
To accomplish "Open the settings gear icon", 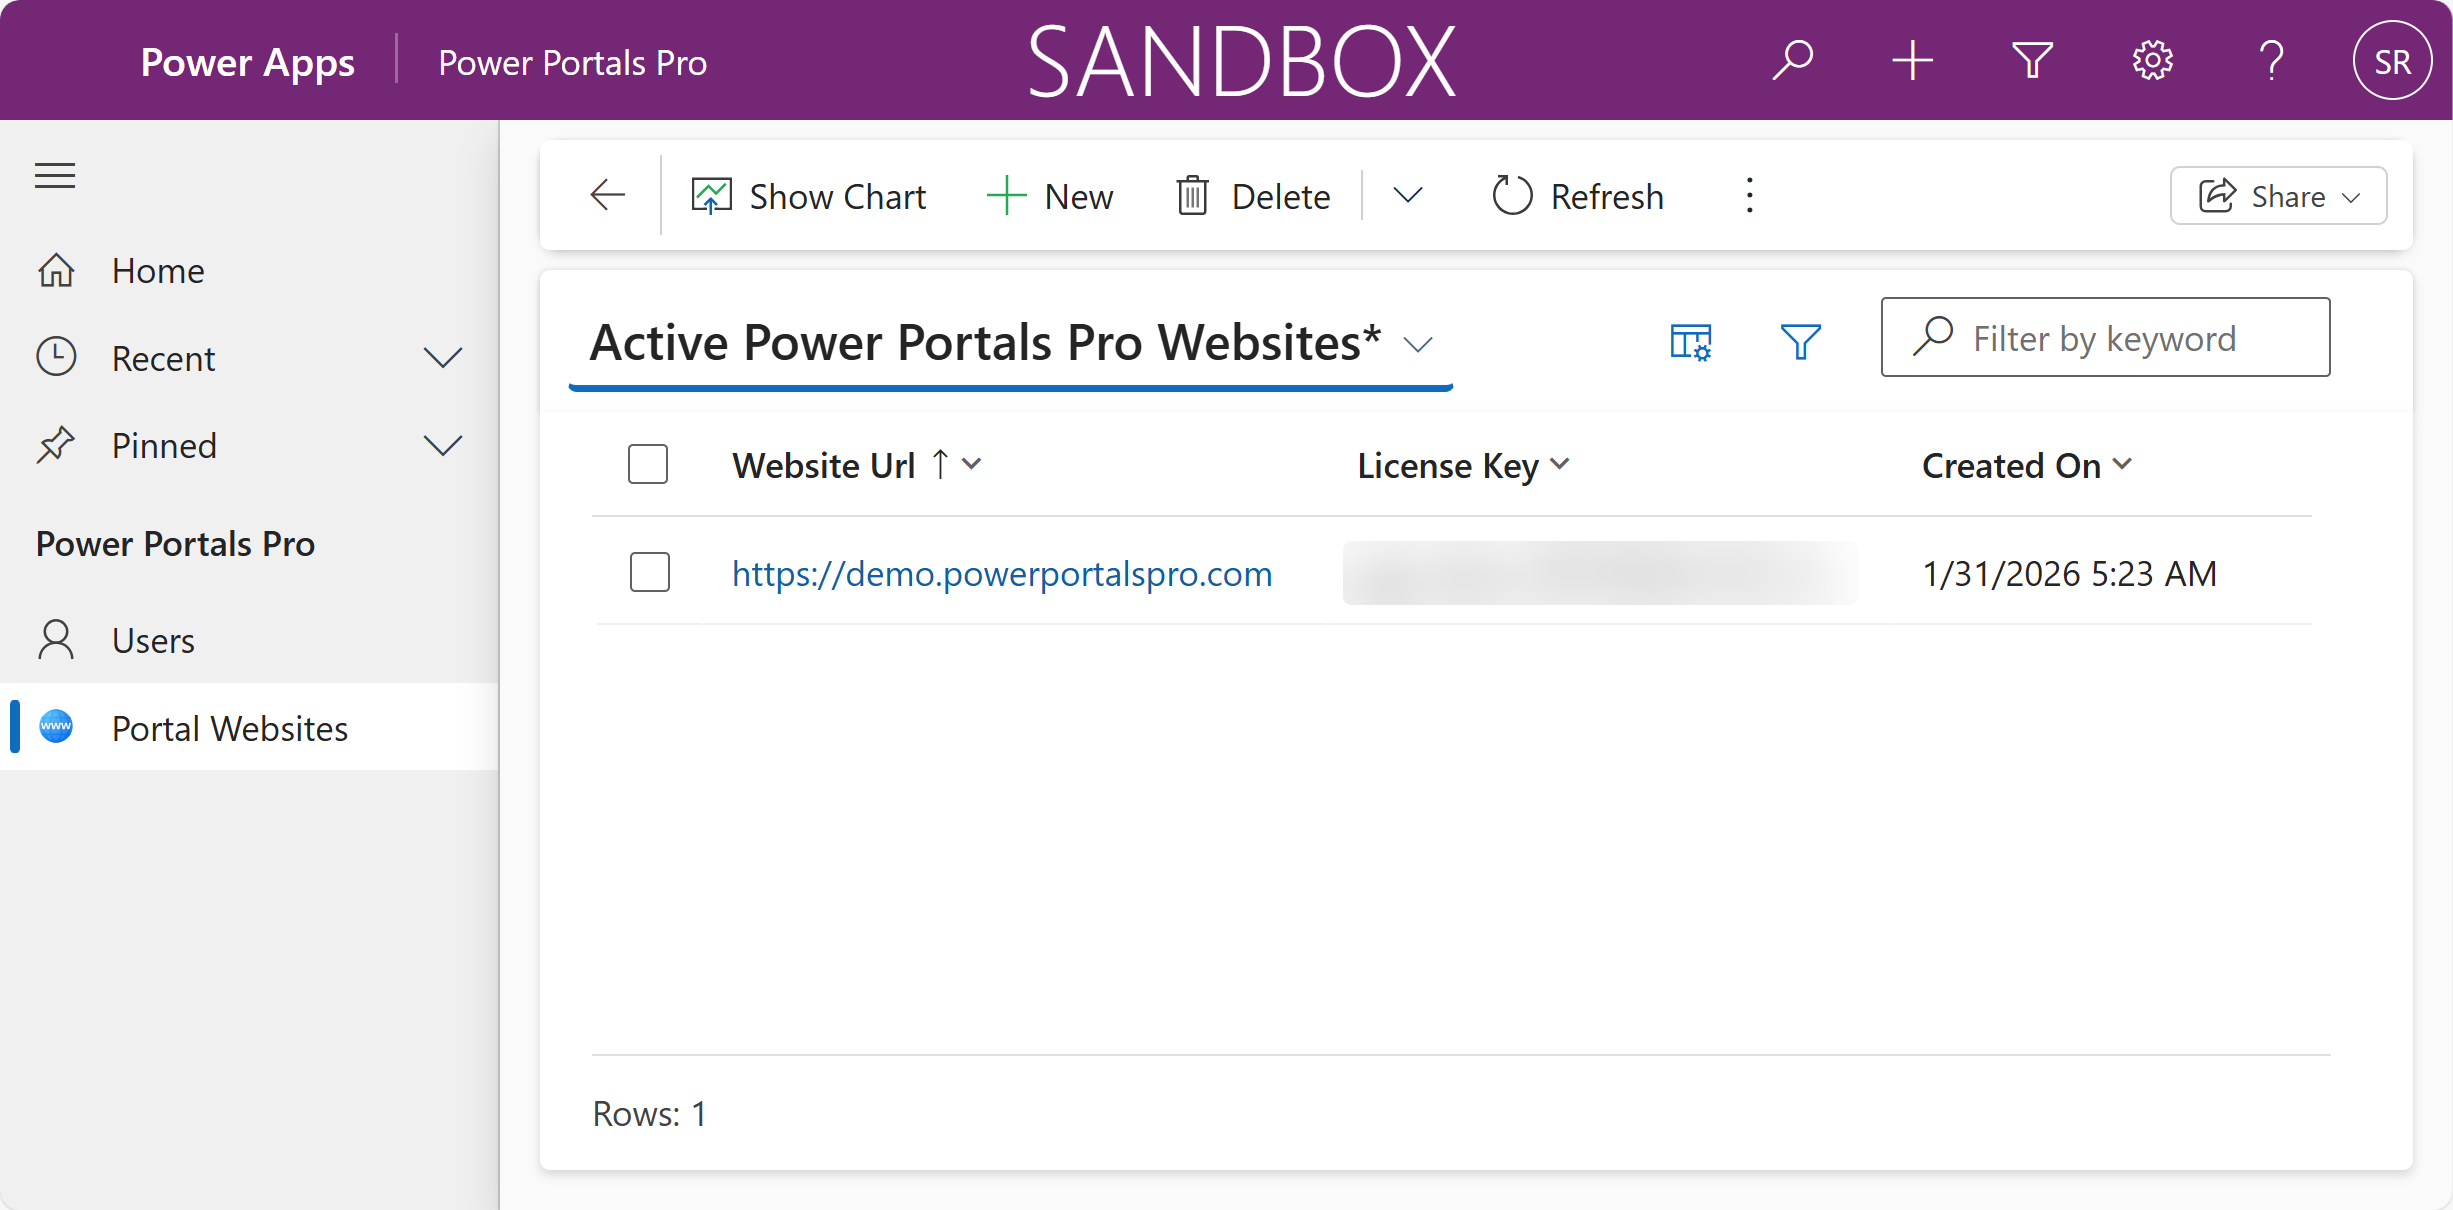I will (x=2152, y=61).
